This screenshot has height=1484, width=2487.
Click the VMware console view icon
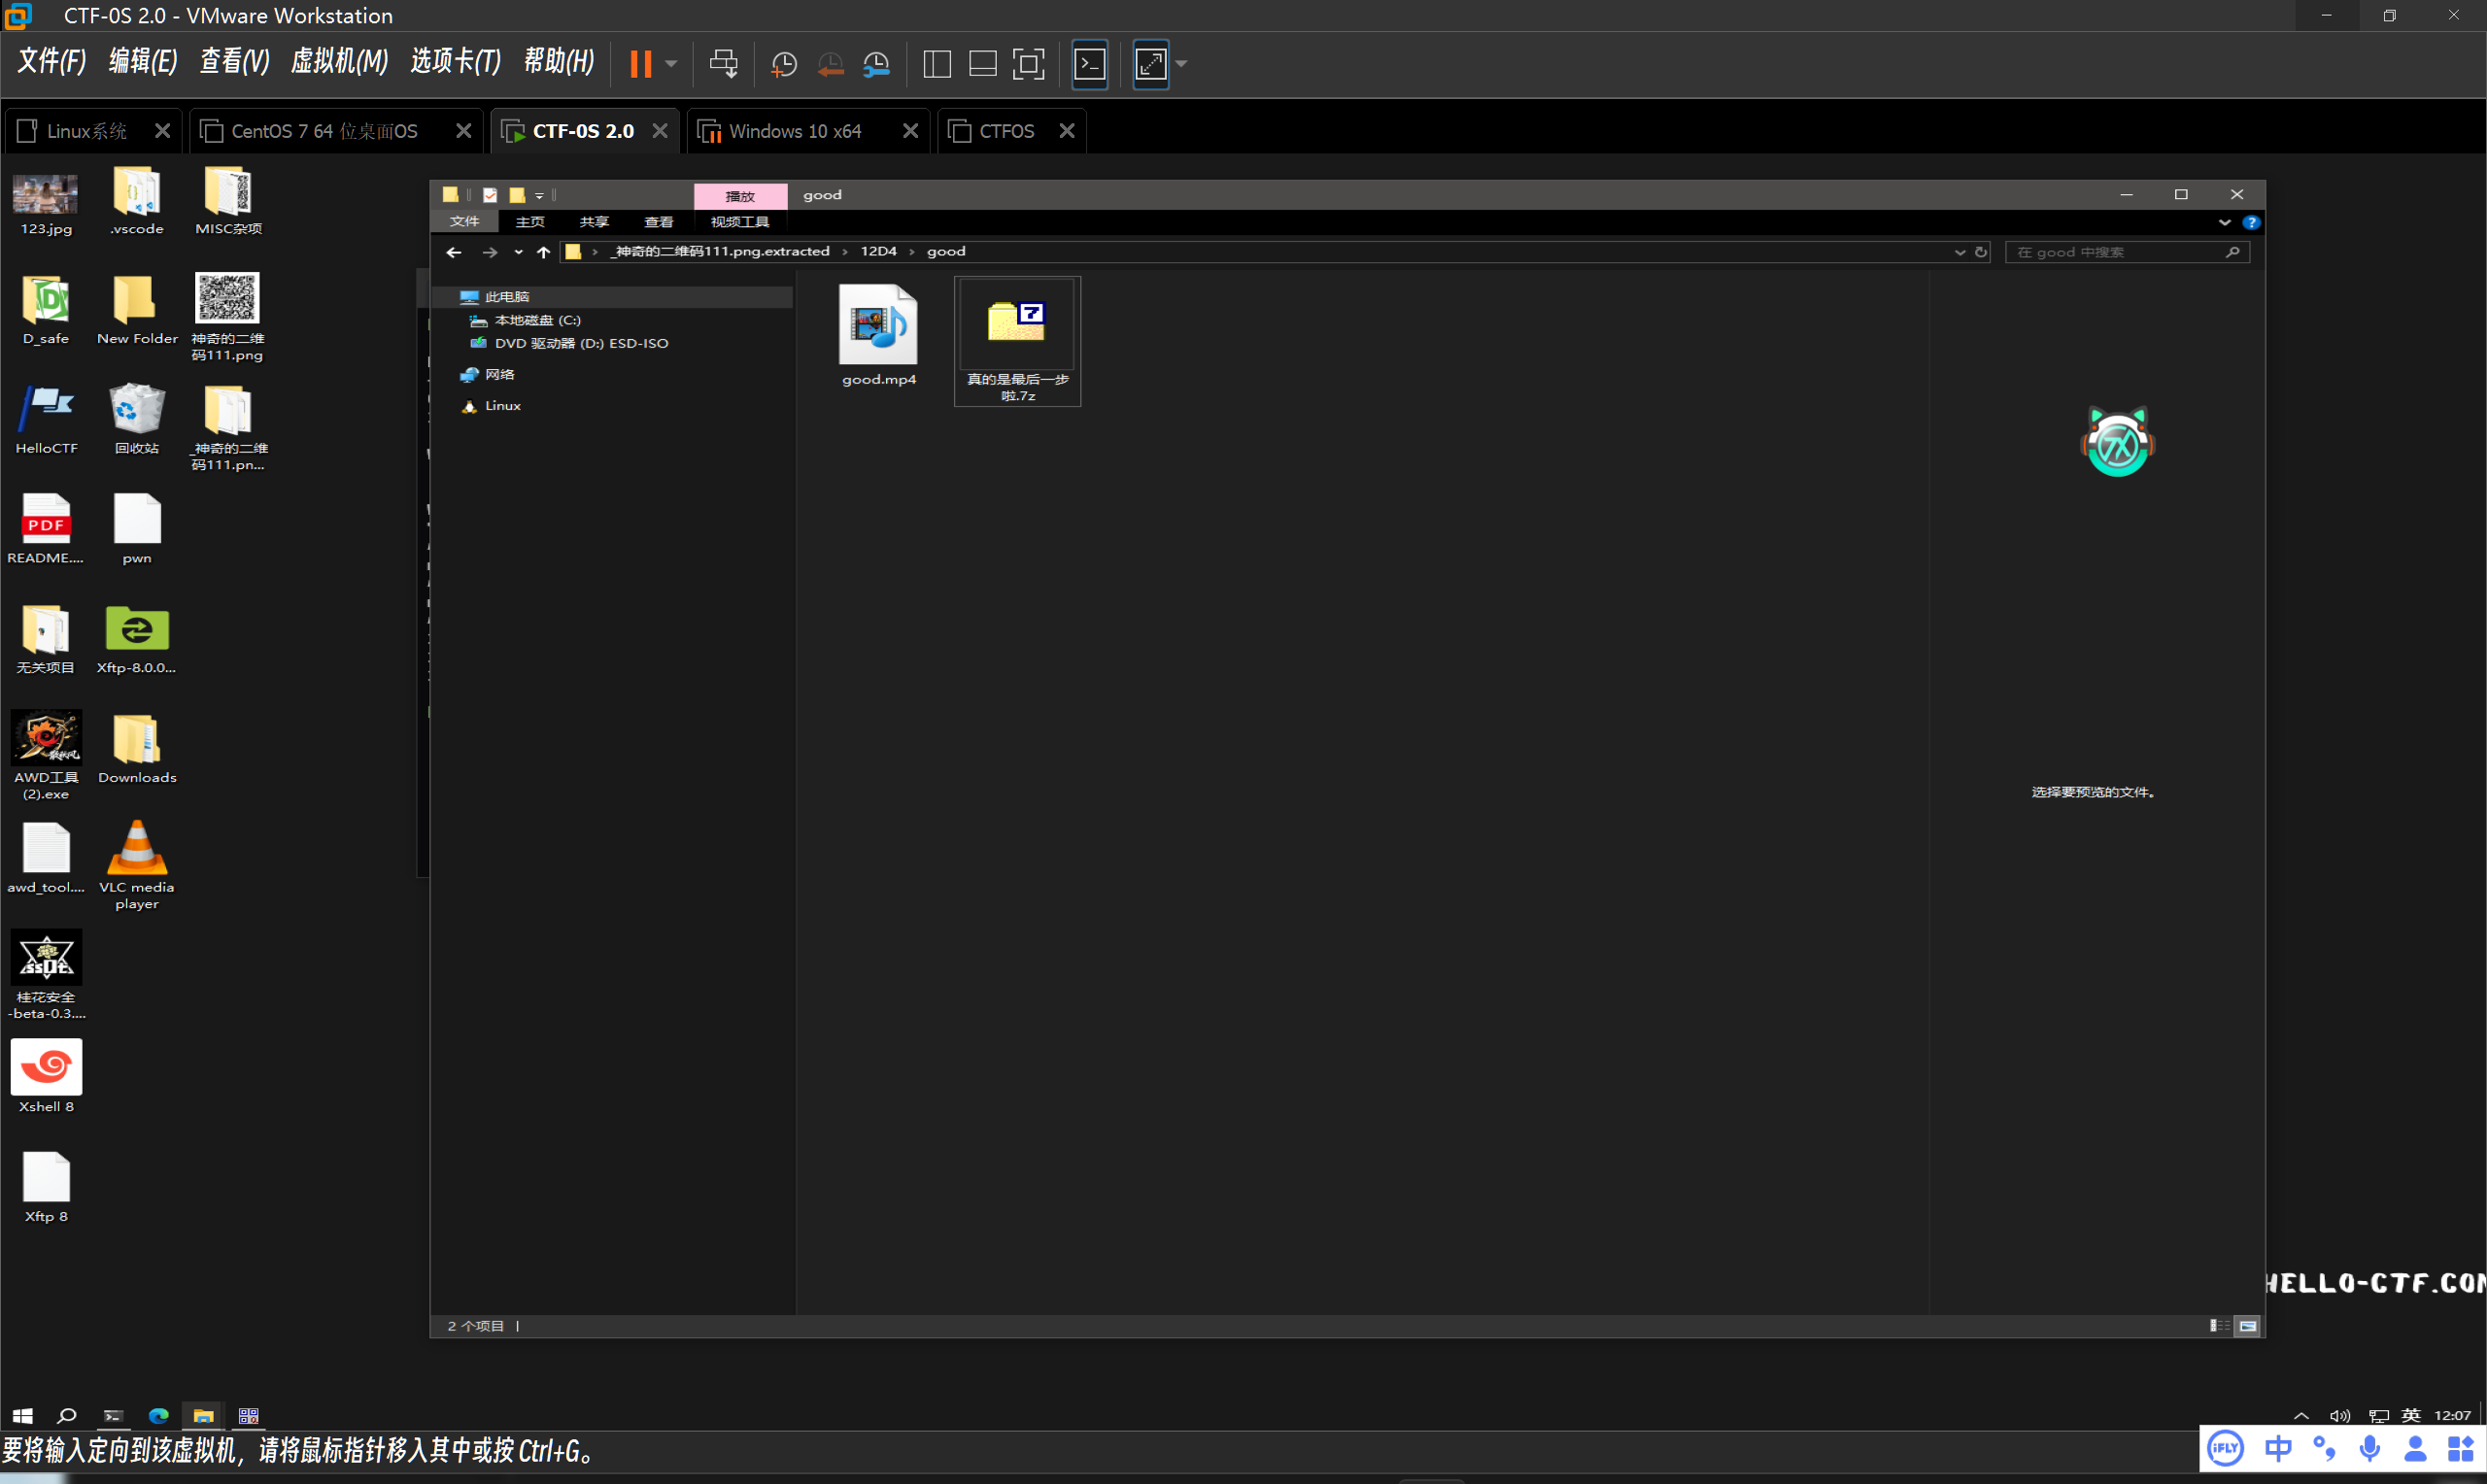(x=1089, y=65)
